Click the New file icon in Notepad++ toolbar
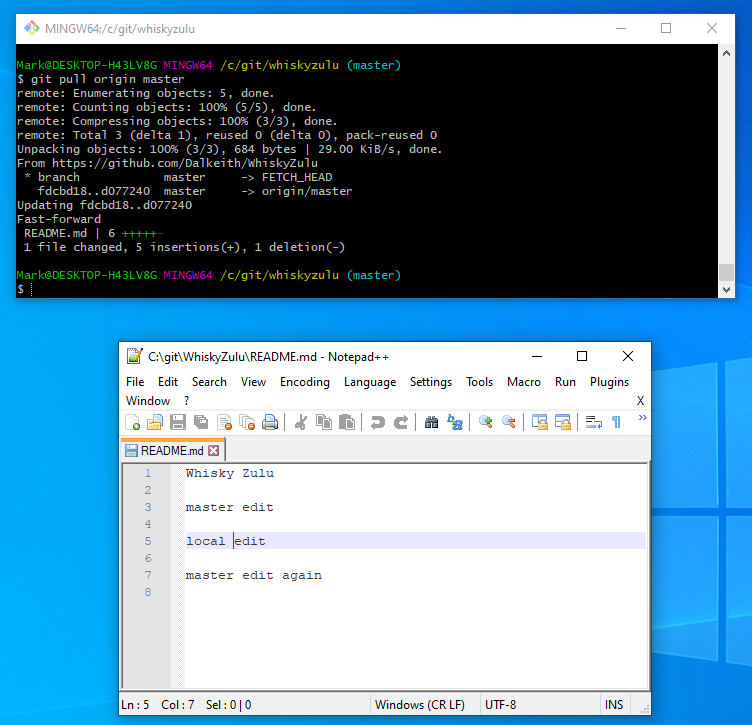Image resolution: width=752 pixels, height=725 pixels. click(x=132, y=422)
